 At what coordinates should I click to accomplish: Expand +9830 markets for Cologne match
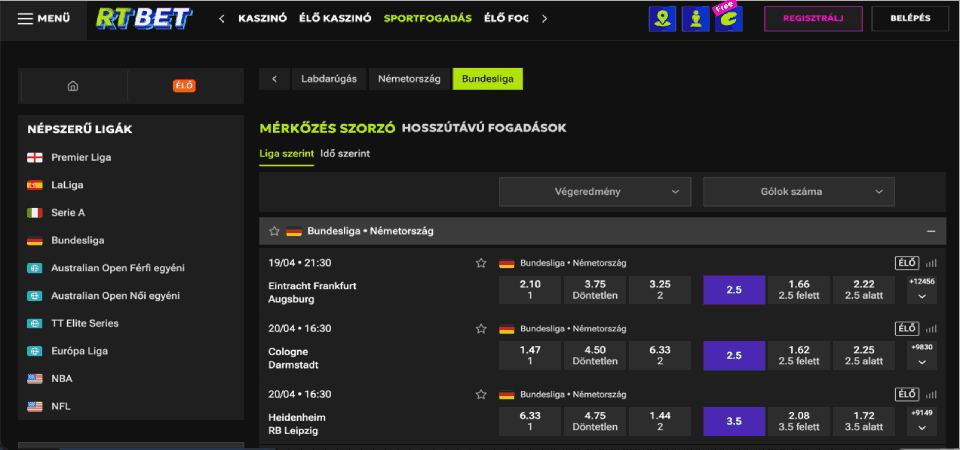922,355
